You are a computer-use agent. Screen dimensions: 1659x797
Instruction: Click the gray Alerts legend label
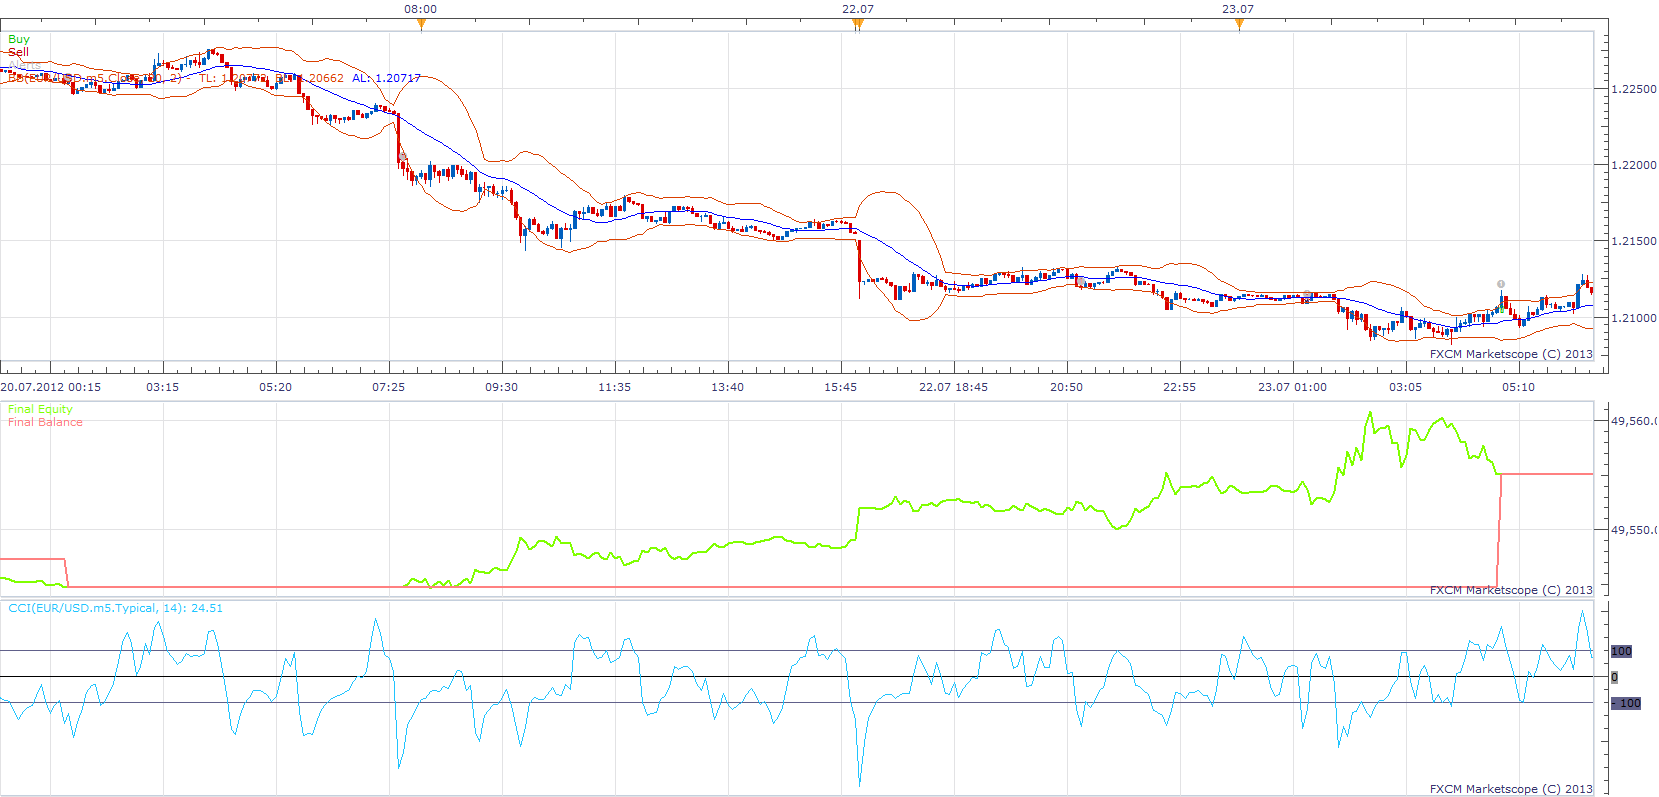point(25,65)
